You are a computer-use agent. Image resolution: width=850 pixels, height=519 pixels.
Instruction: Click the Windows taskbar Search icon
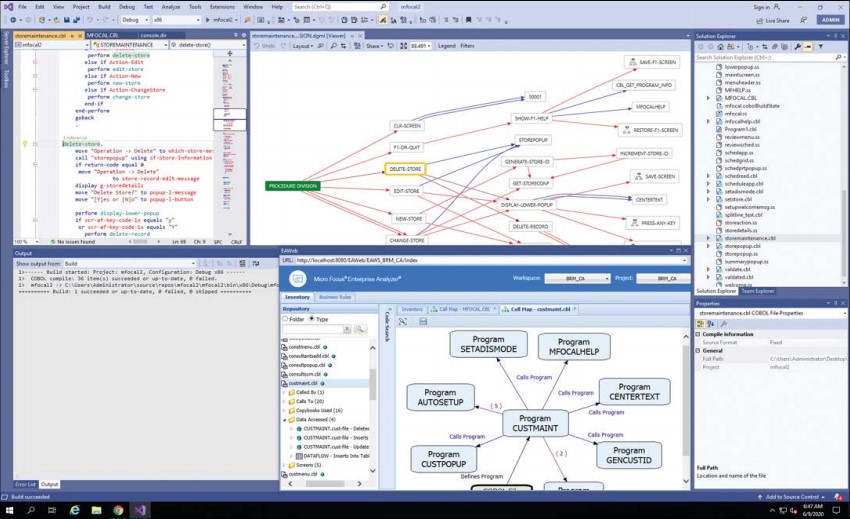(x=31, y=510)
